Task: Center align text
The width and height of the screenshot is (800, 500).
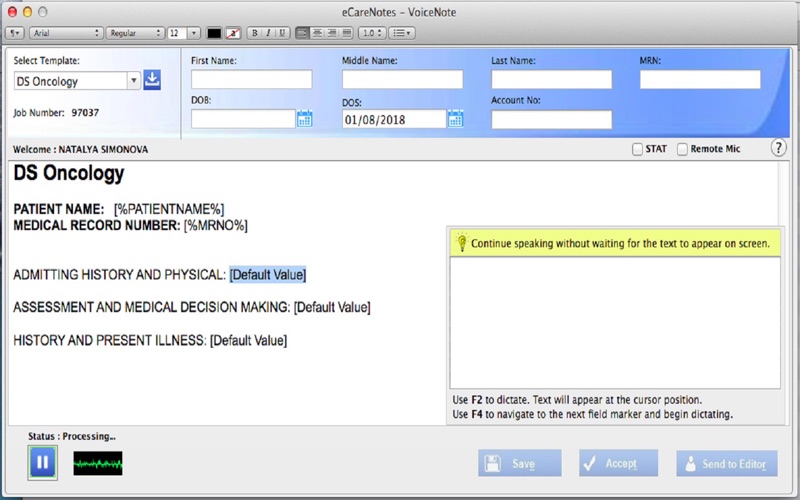Action: click(317, 33)
